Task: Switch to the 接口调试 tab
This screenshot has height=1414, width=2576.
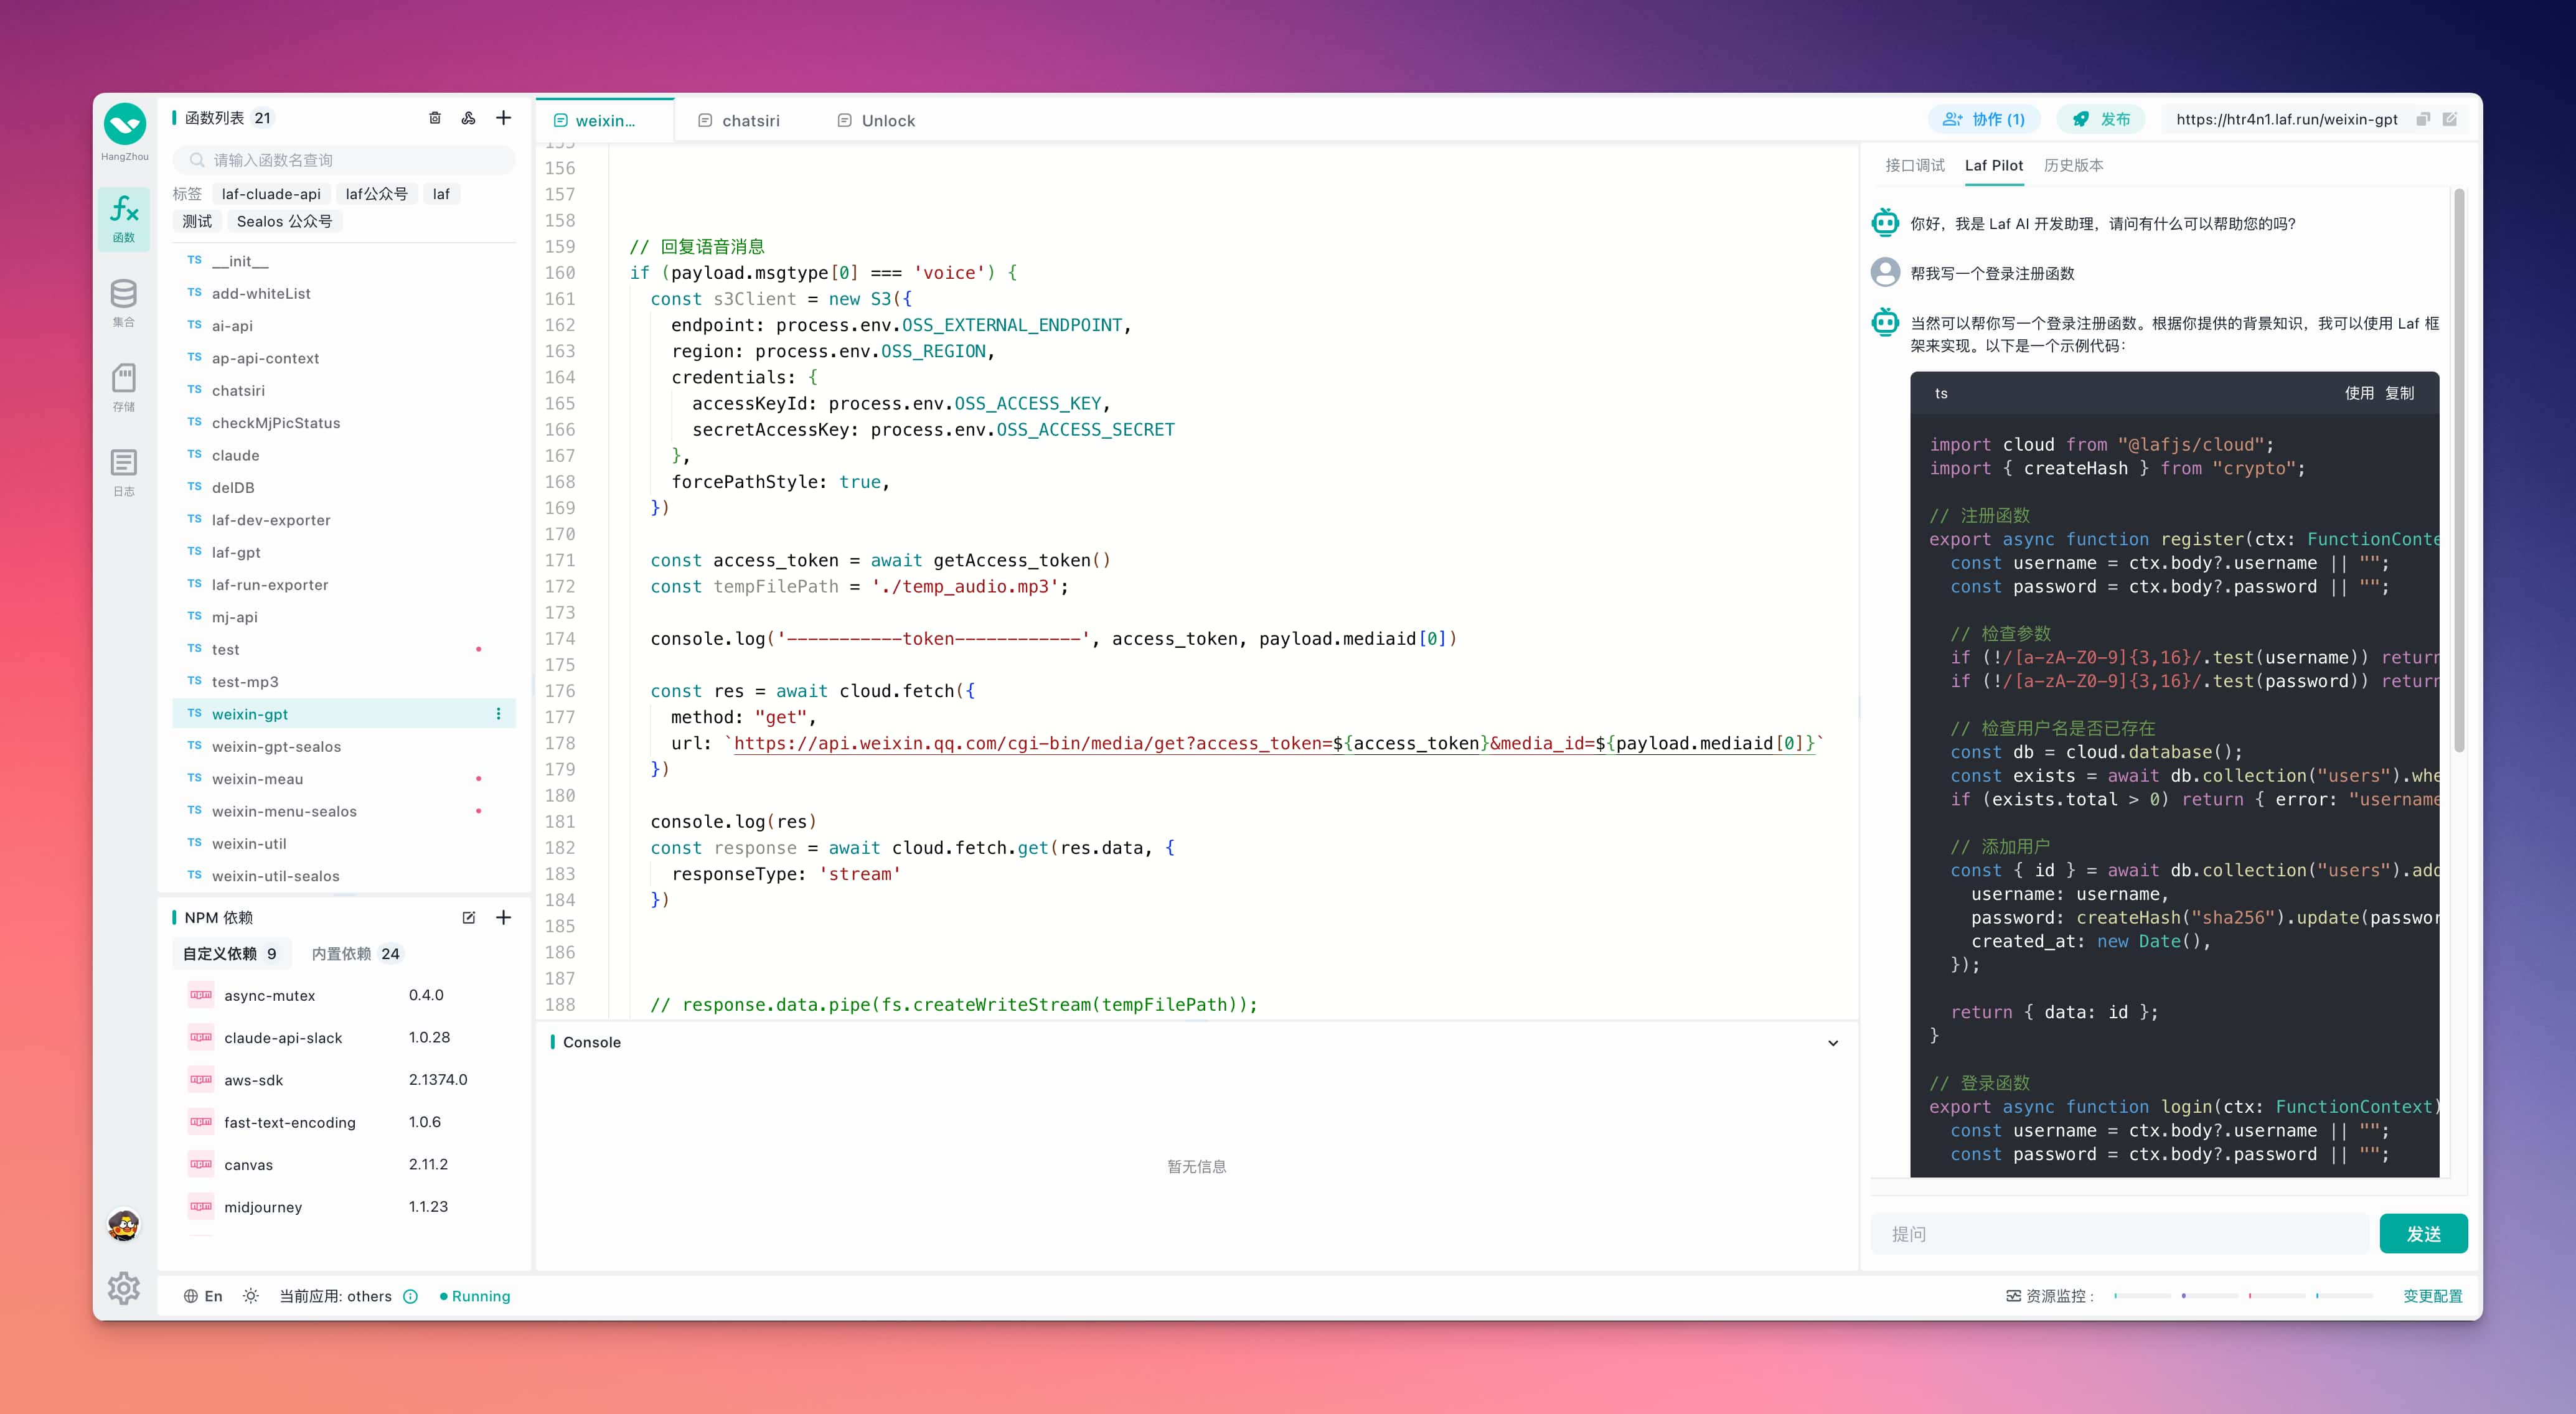Action: (x=1916, y=164)
